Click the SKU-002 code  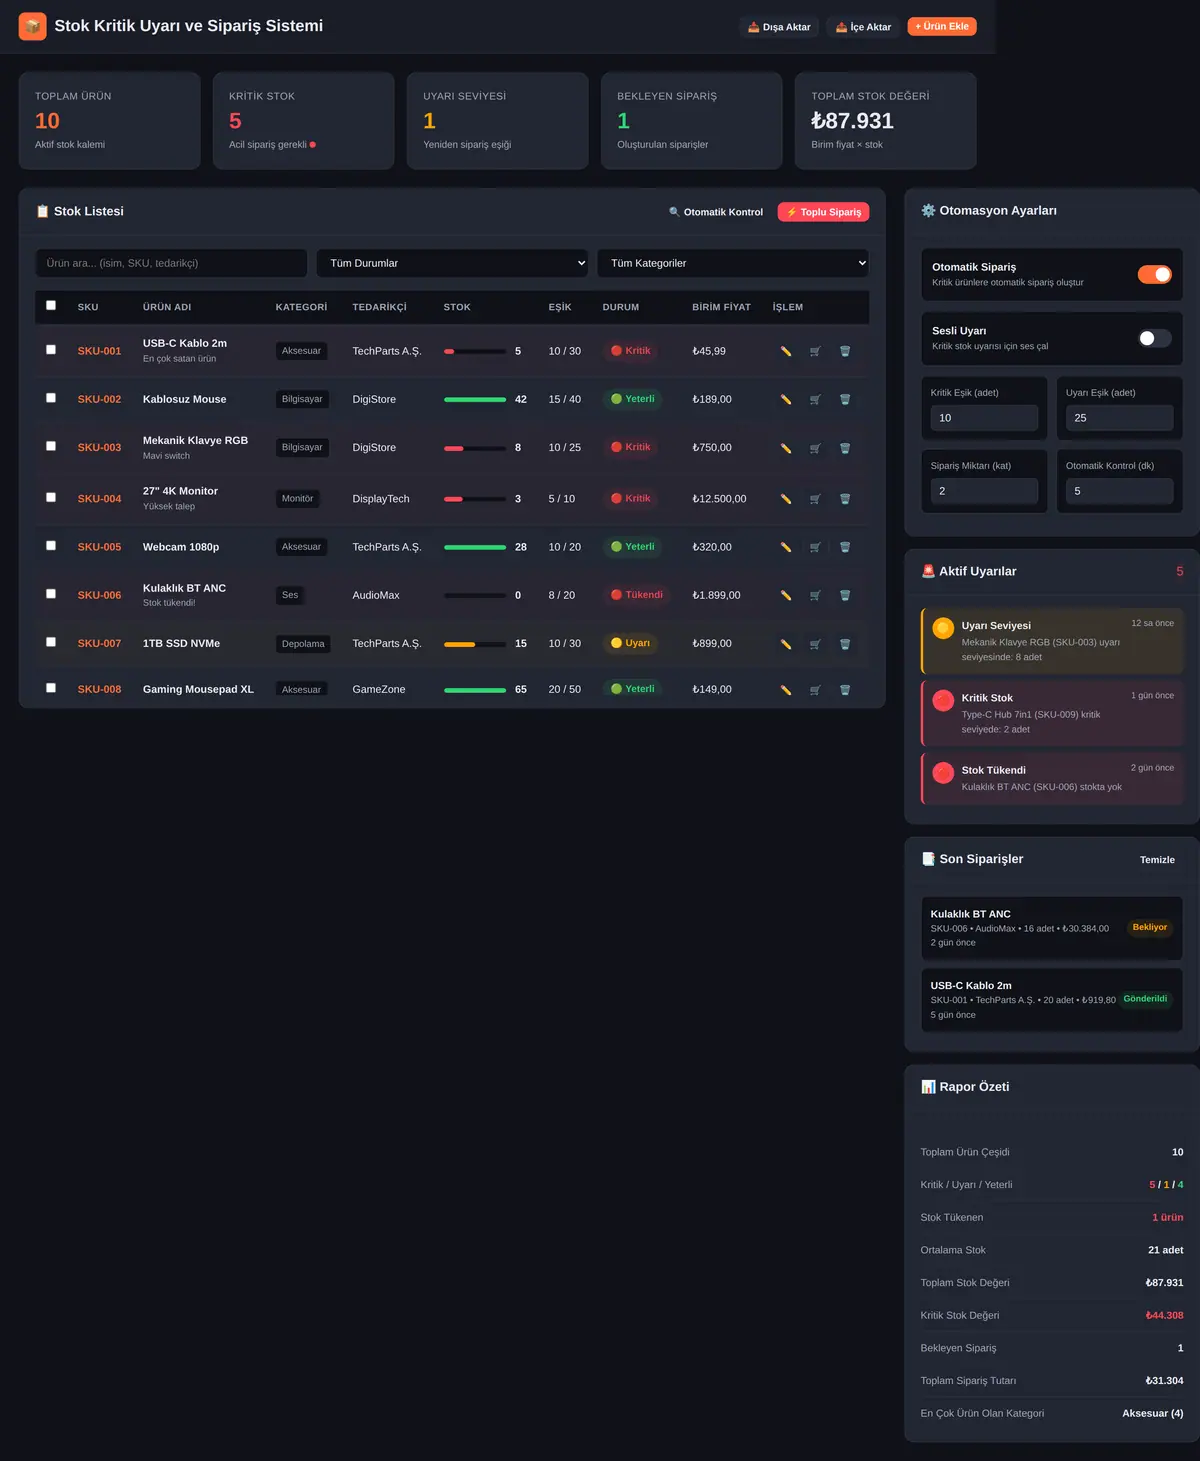click(99, 399)
